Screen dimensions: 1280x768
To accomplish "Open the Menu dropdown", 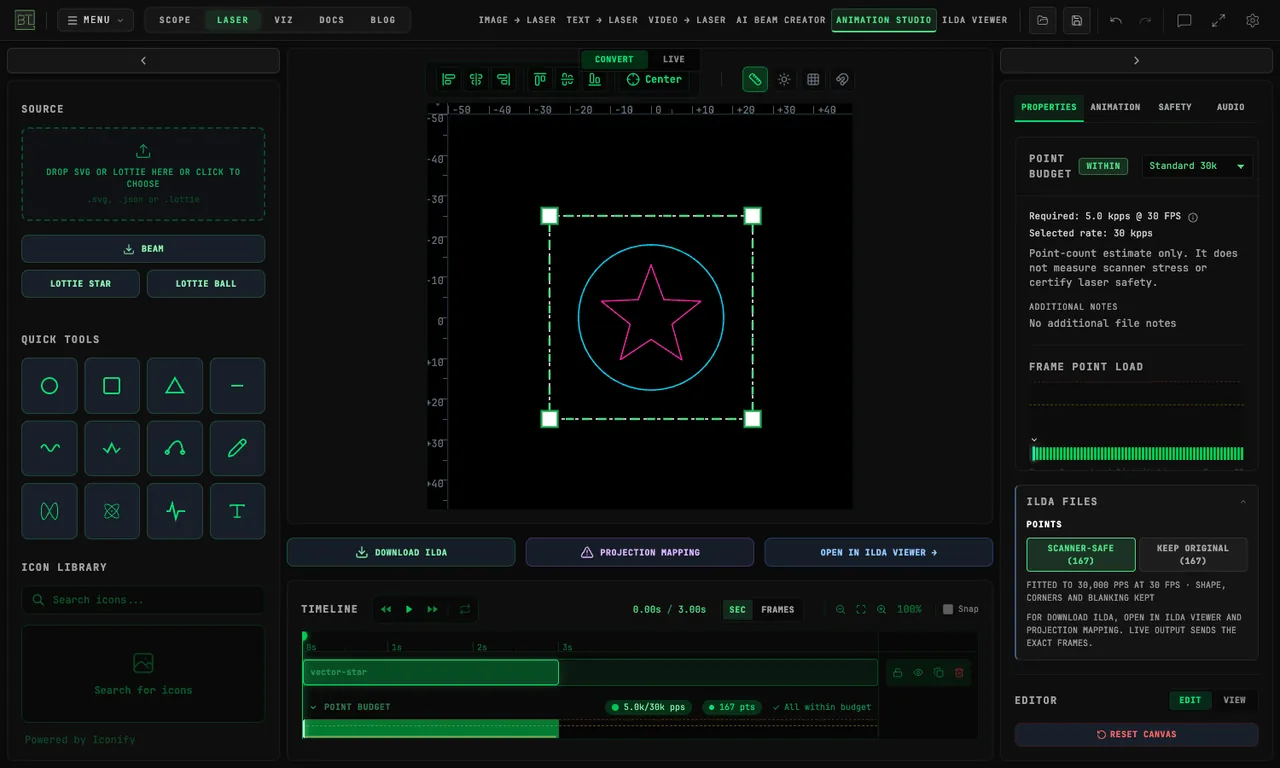I will click(x=95, y=20).
